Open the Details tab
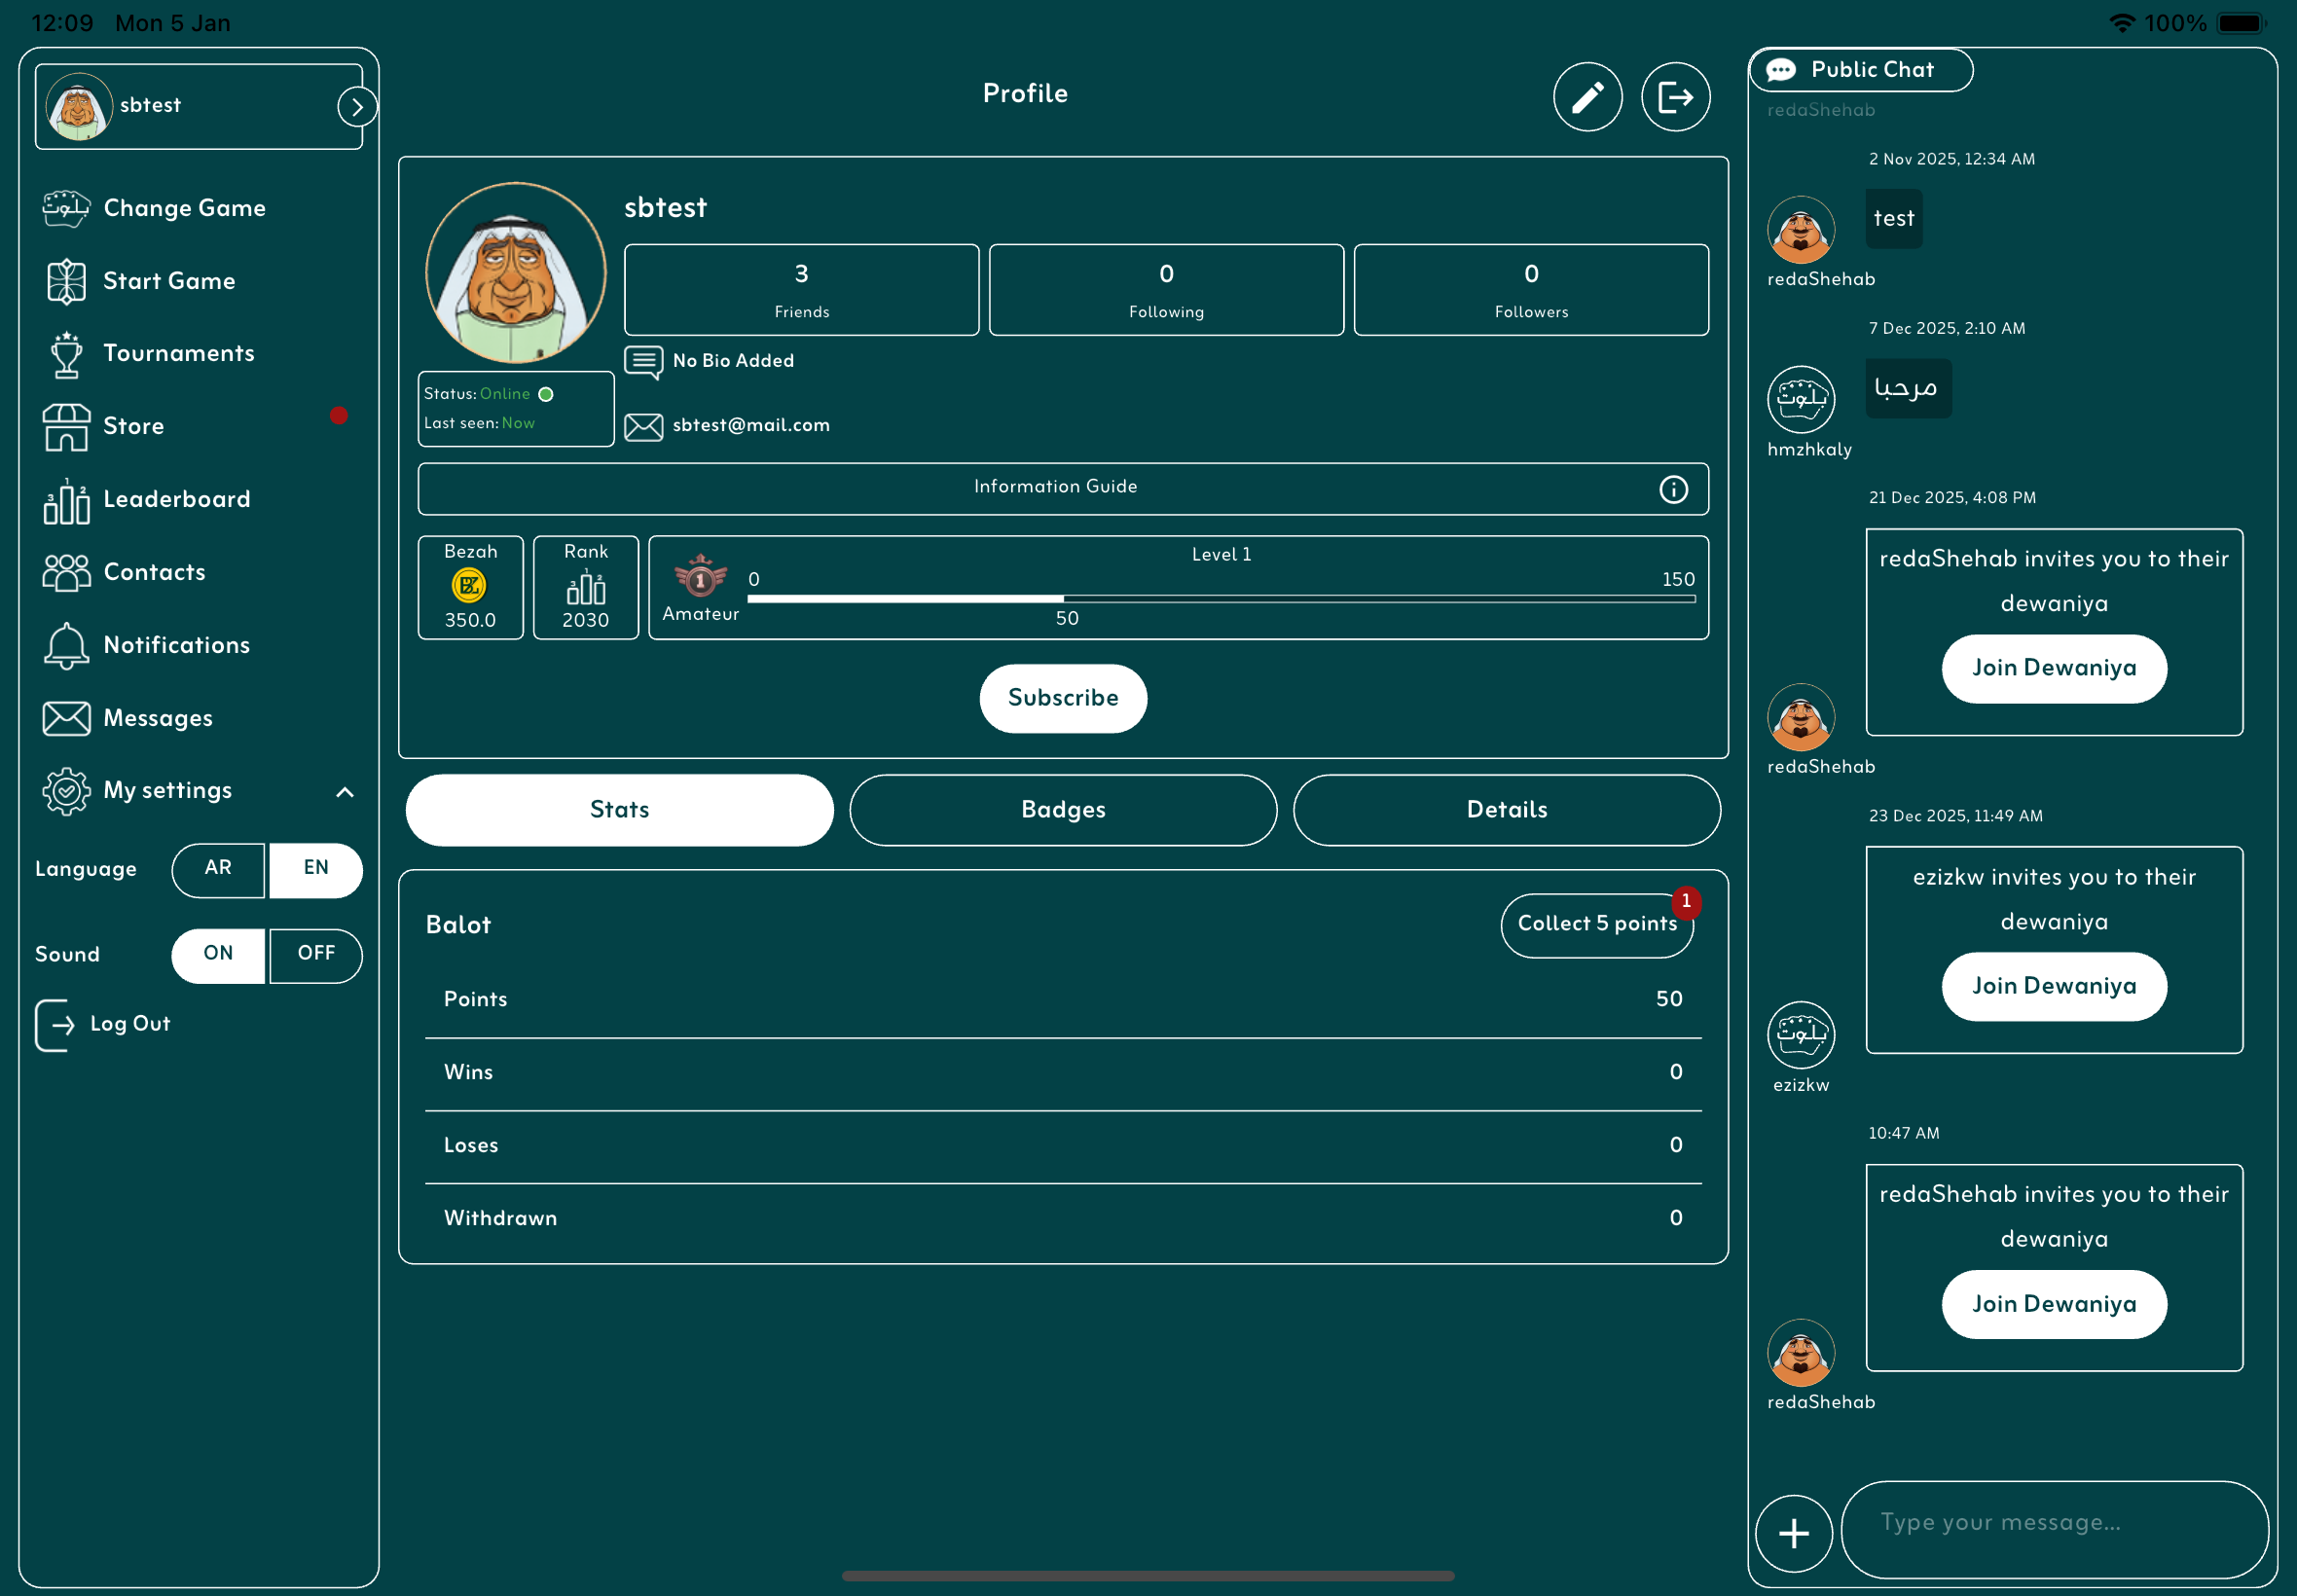The width and height of the screenshot is (2297, 1596). pos(1506,810)
